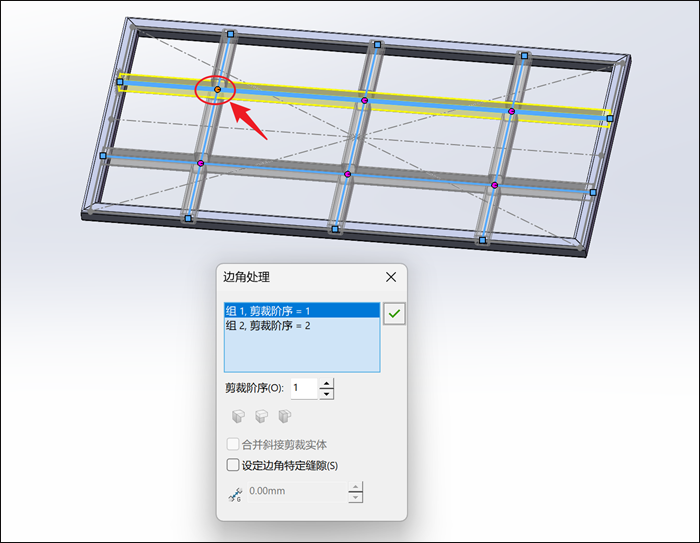Increase 剪裁阶序 with the up arrow
Viewport: 700px width, 543px height.
[x=327, y=384]
